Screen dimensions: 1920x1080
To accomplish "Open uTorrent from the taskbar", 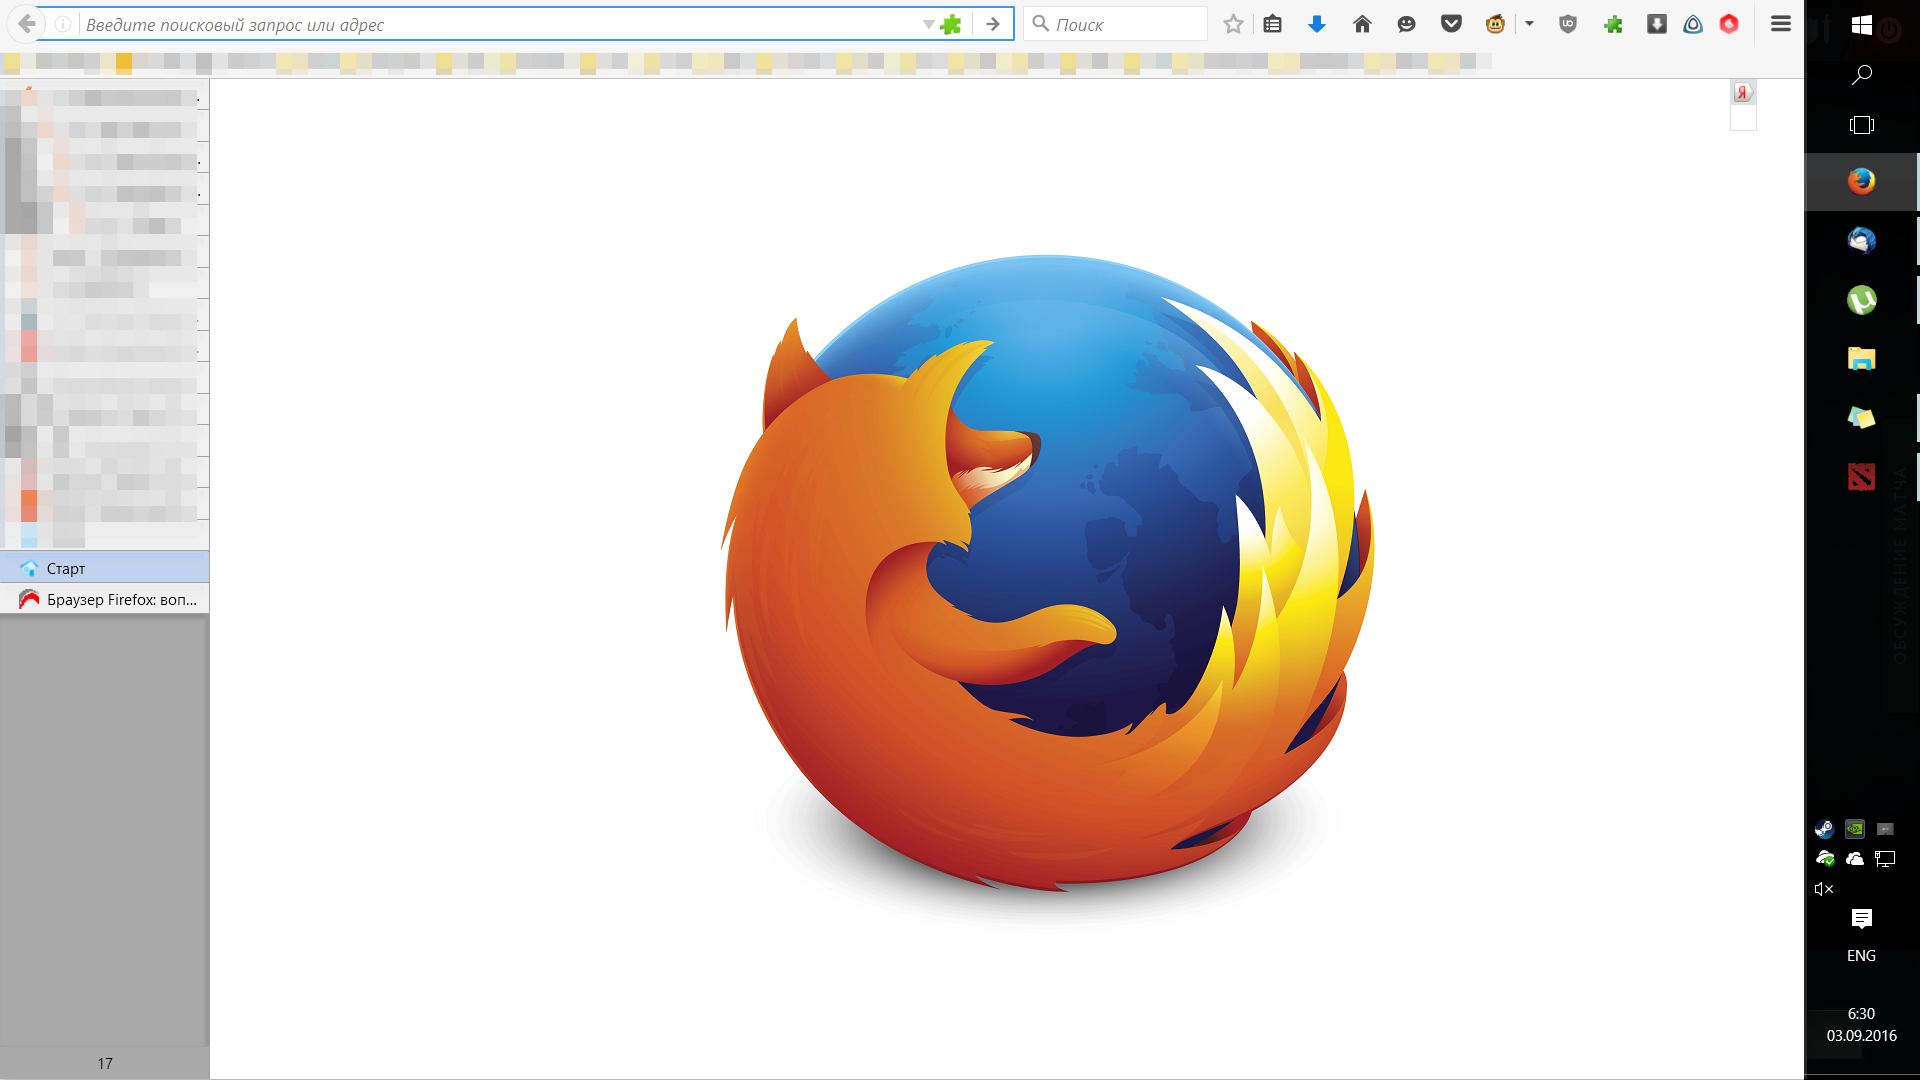I will pyautogui.click(x=1861, y=300).
